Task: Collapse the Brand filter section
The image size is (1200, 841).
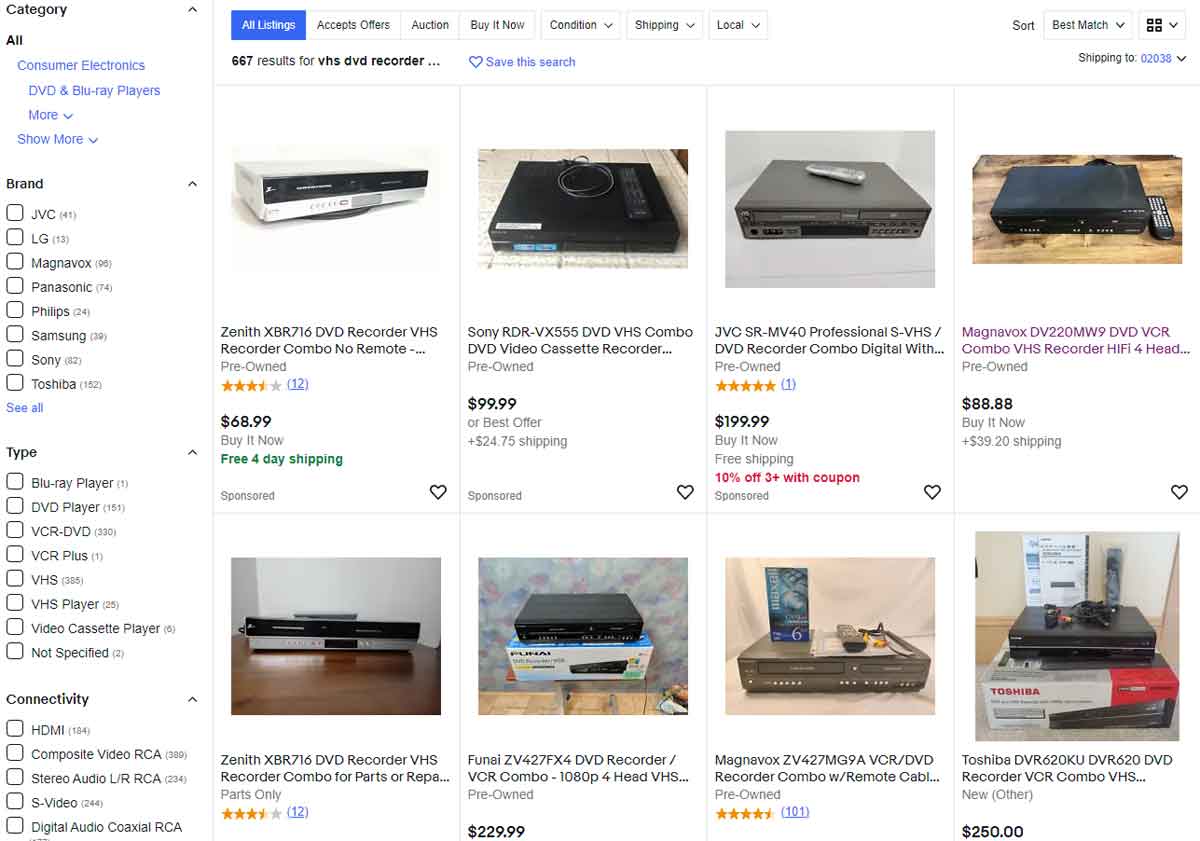Action: tap(193, 184)
